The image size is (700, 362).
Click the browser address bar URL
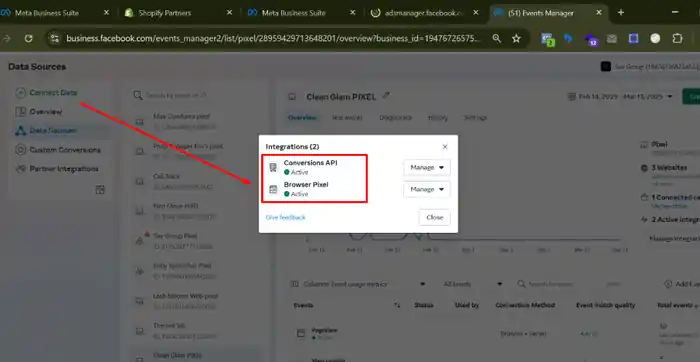point(273,39)
